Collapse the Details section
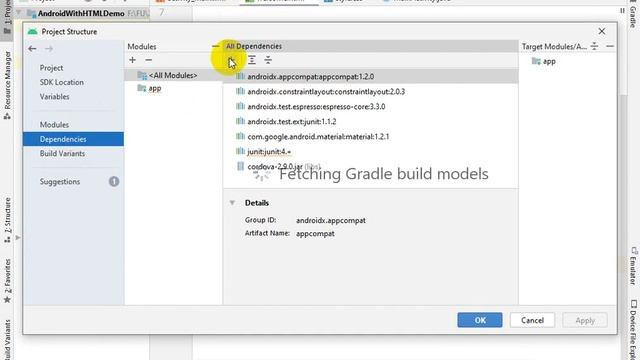 (x=232, y=202)
